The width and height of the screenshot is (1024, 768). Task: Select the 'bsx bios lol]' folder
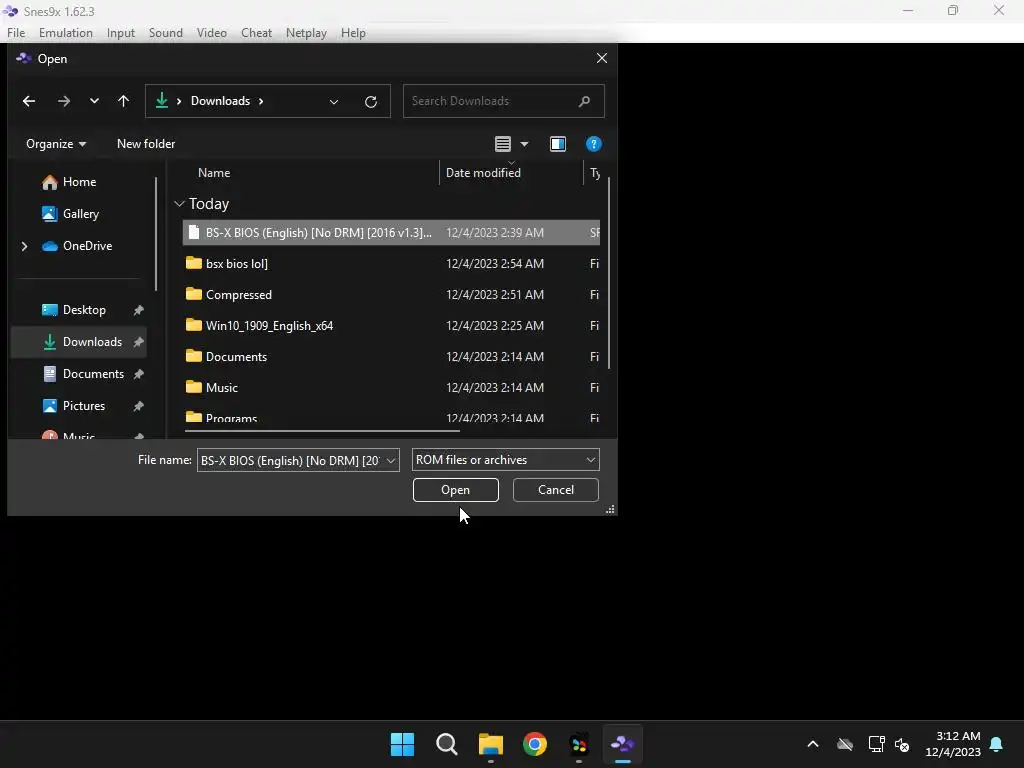(391, 264)
